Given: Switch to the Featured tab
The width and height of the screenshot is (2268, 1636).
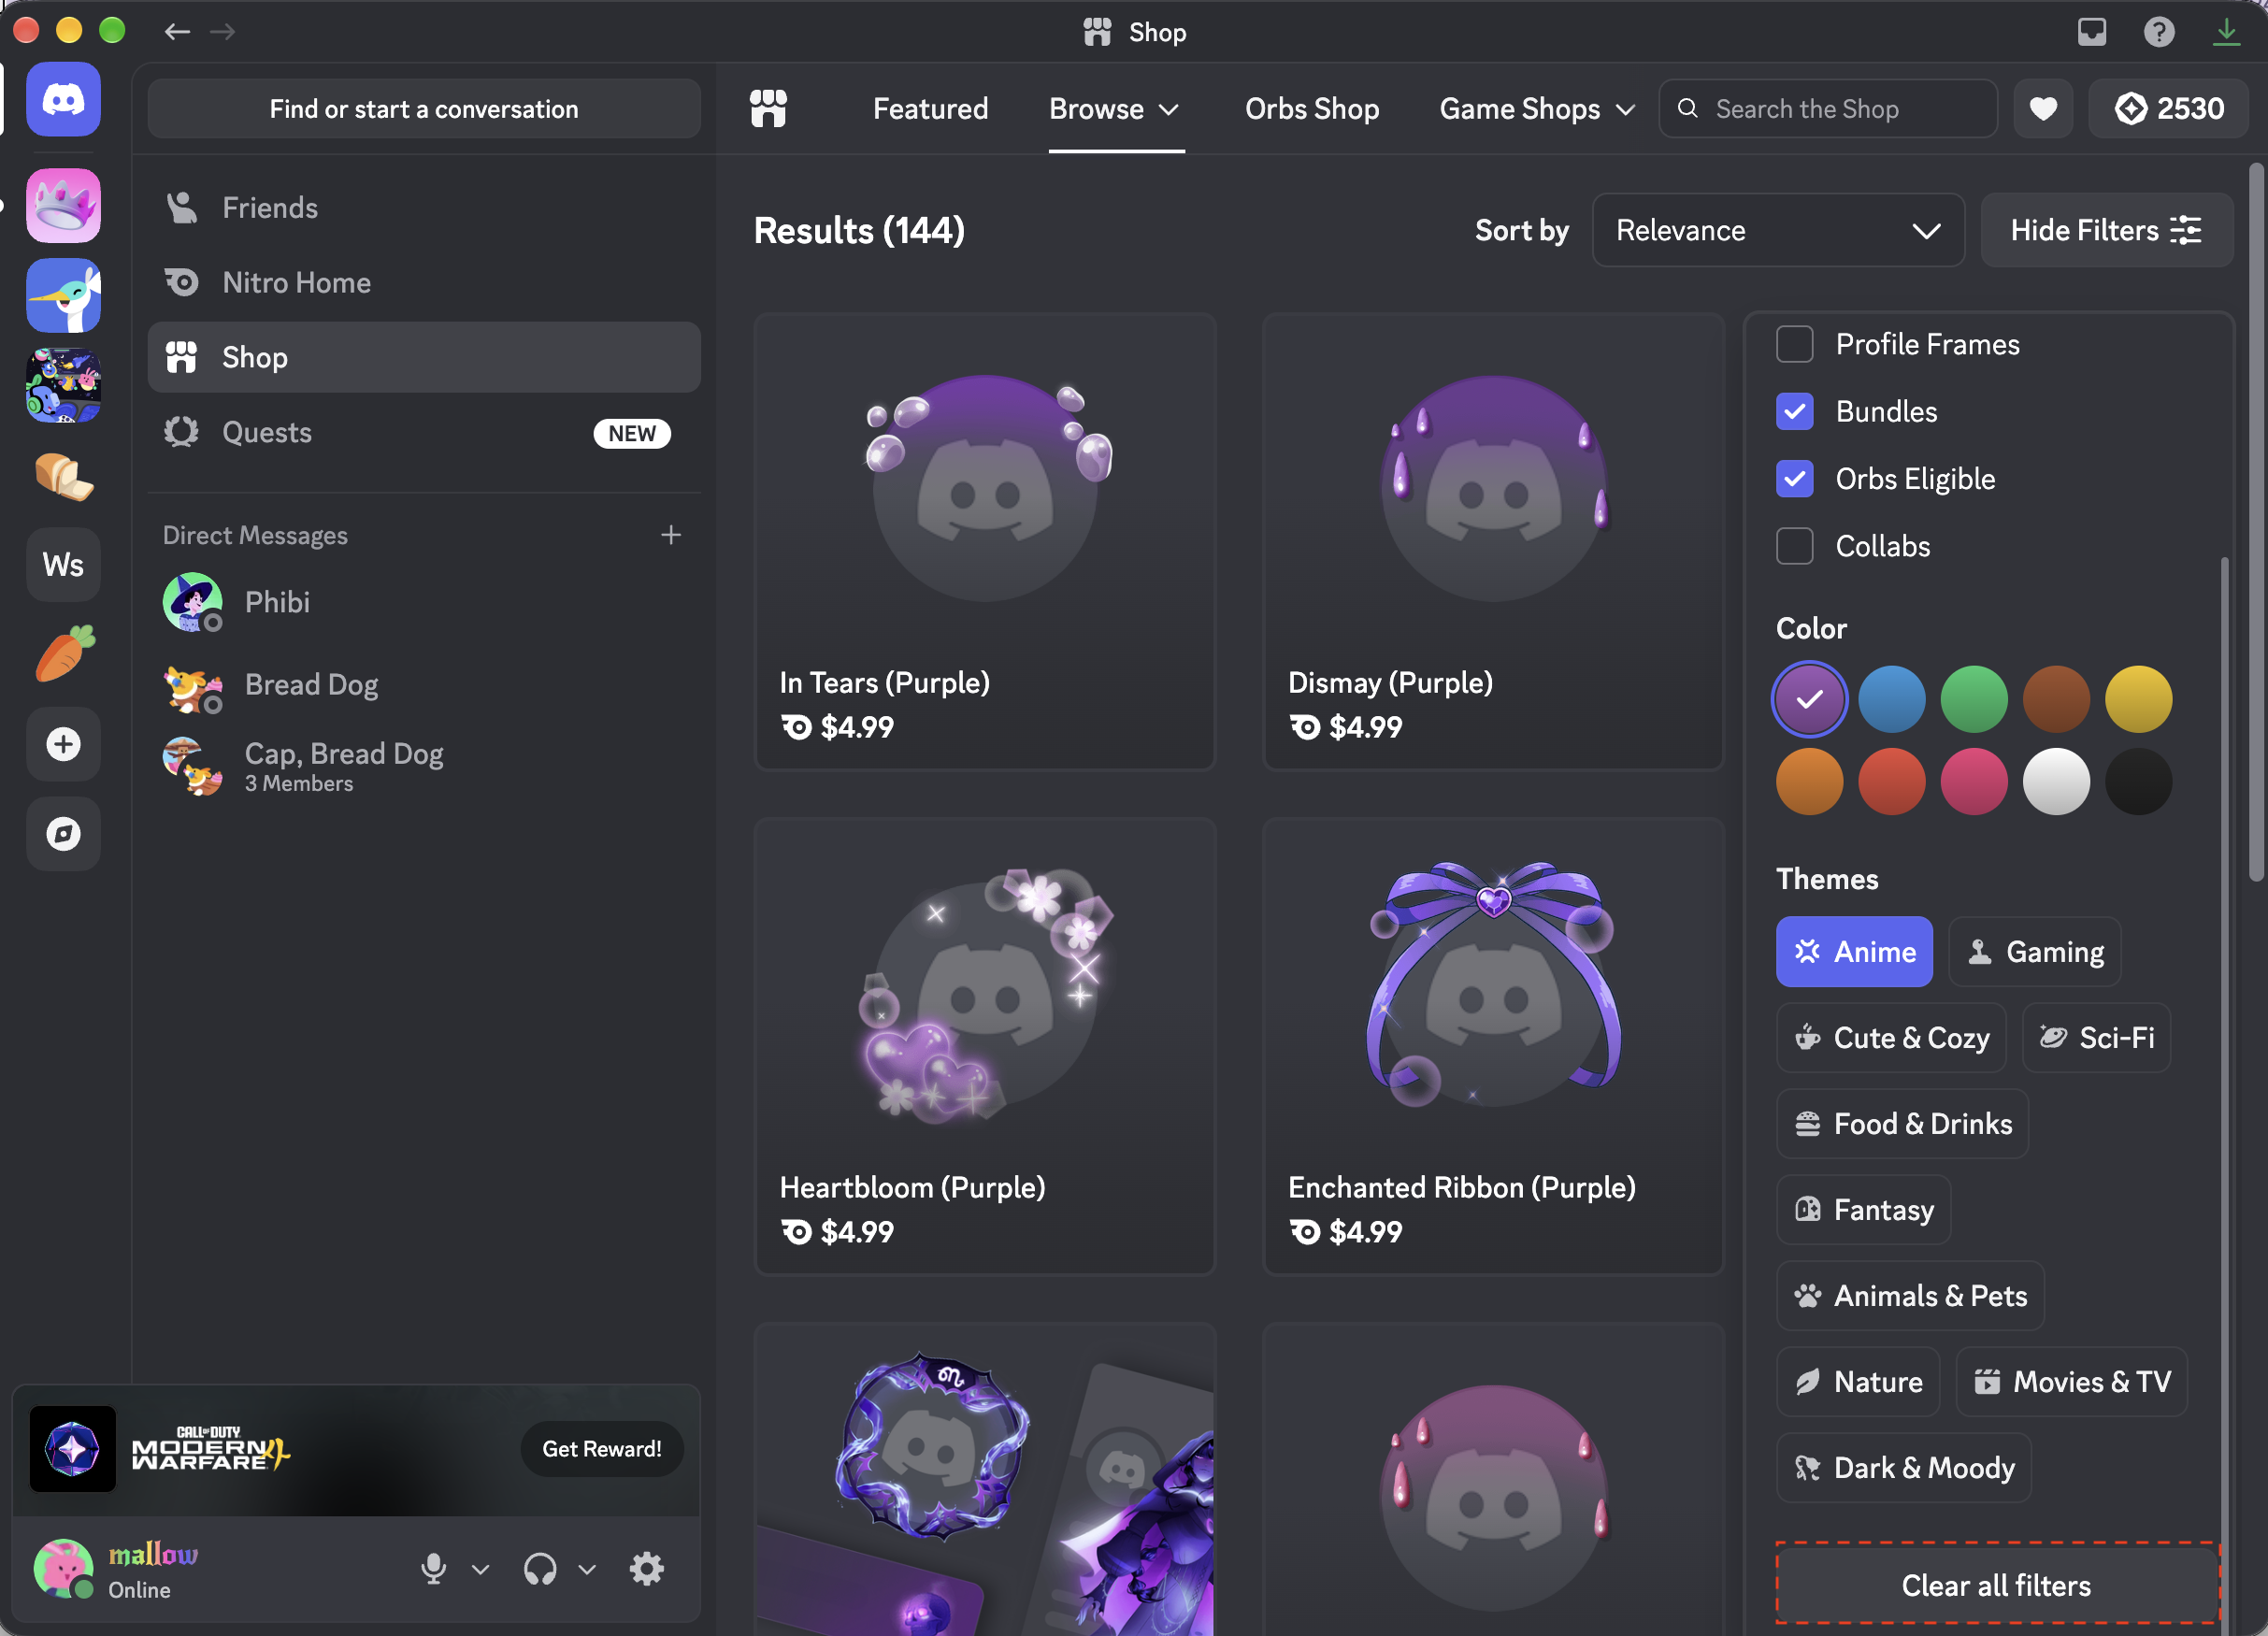Looking at the screenshot, I should 930,108.
